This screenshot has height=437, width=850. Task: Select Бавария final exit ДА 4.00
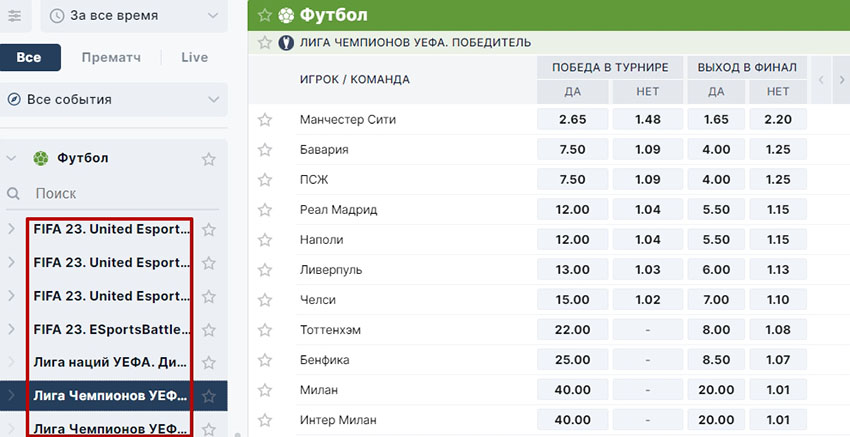click(x=716, y=150)
